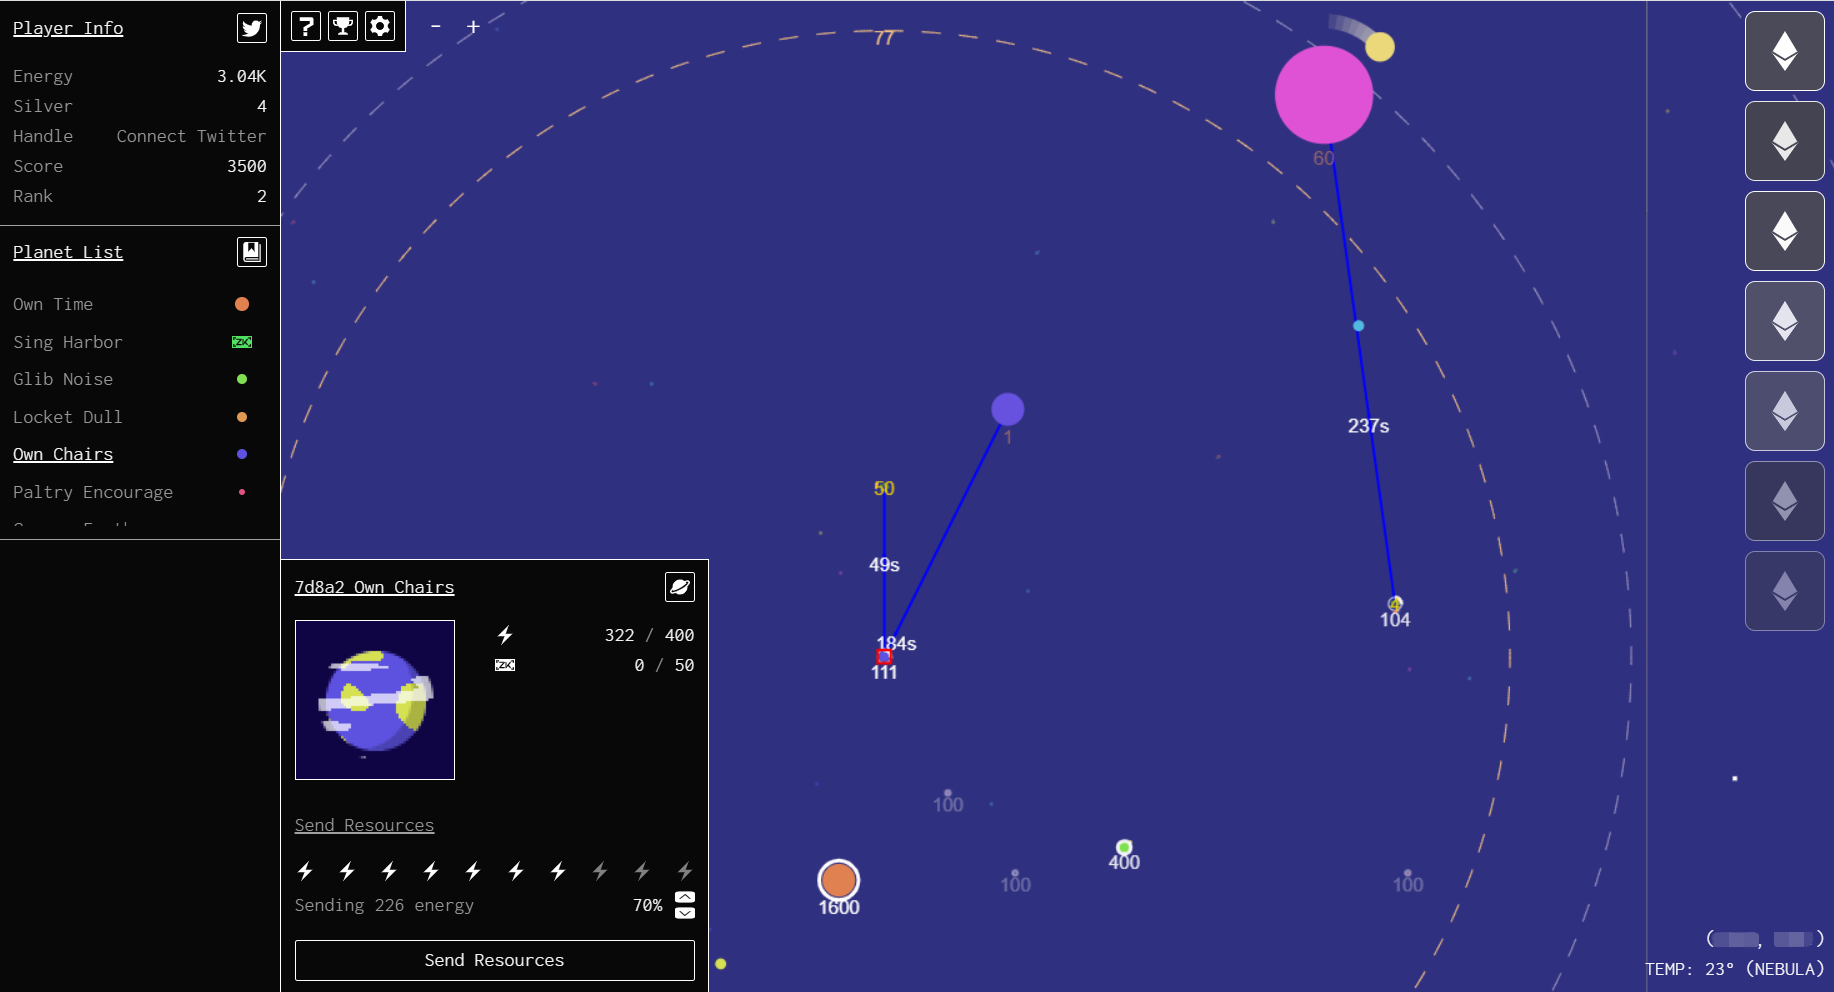
Task: Zoom out with the minus control
Action: 436,26
